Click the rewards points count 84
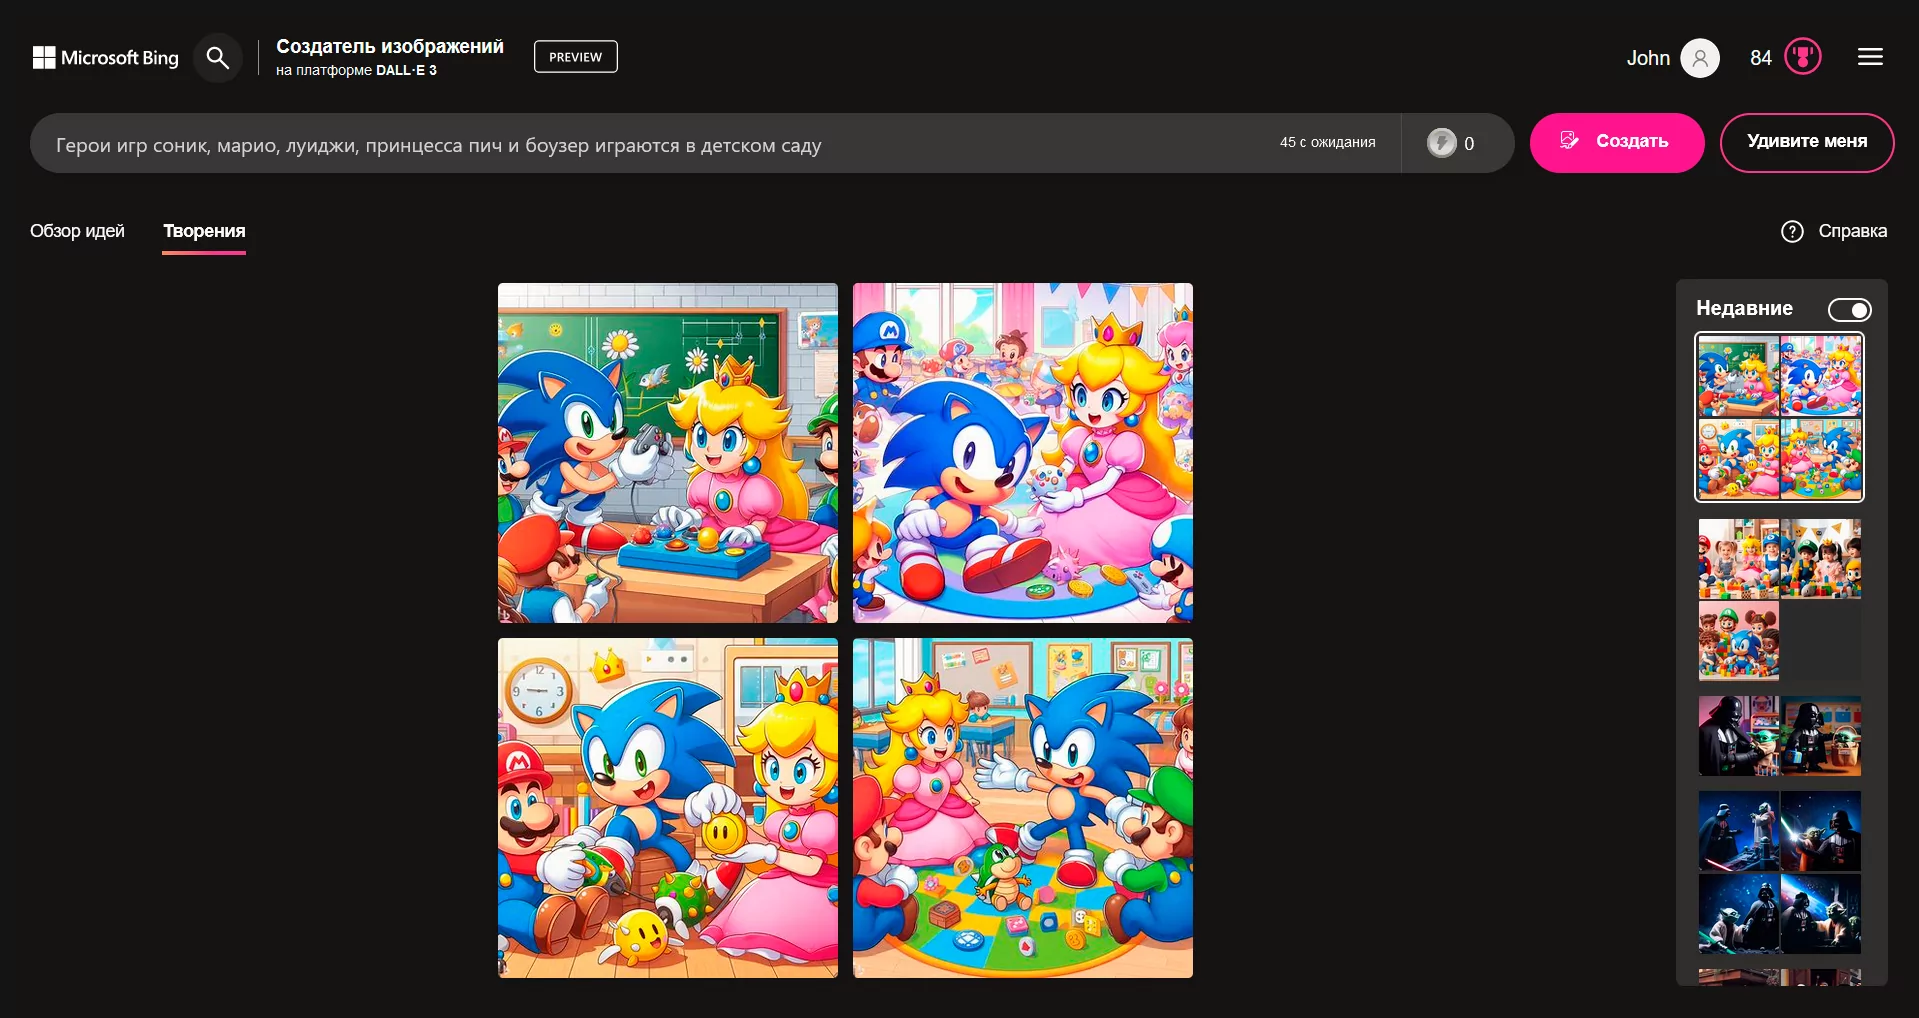This screenshot has height=1018, width=1919. point(1761,58)
